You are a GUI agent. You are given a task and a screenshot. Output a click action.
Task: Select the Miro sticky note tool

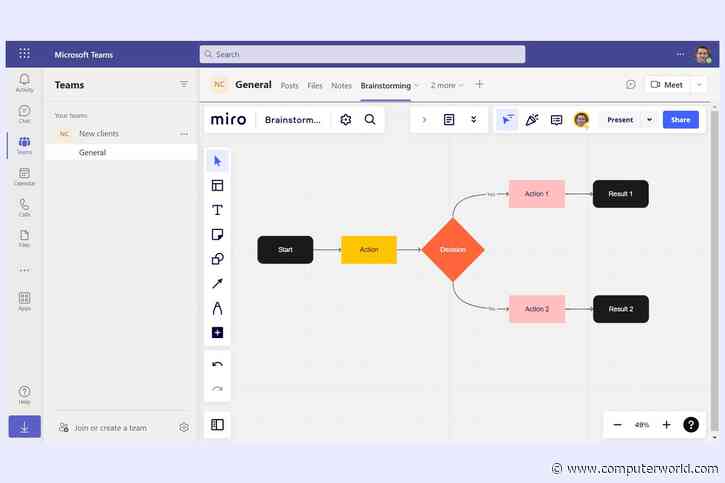tap(217, 234)
